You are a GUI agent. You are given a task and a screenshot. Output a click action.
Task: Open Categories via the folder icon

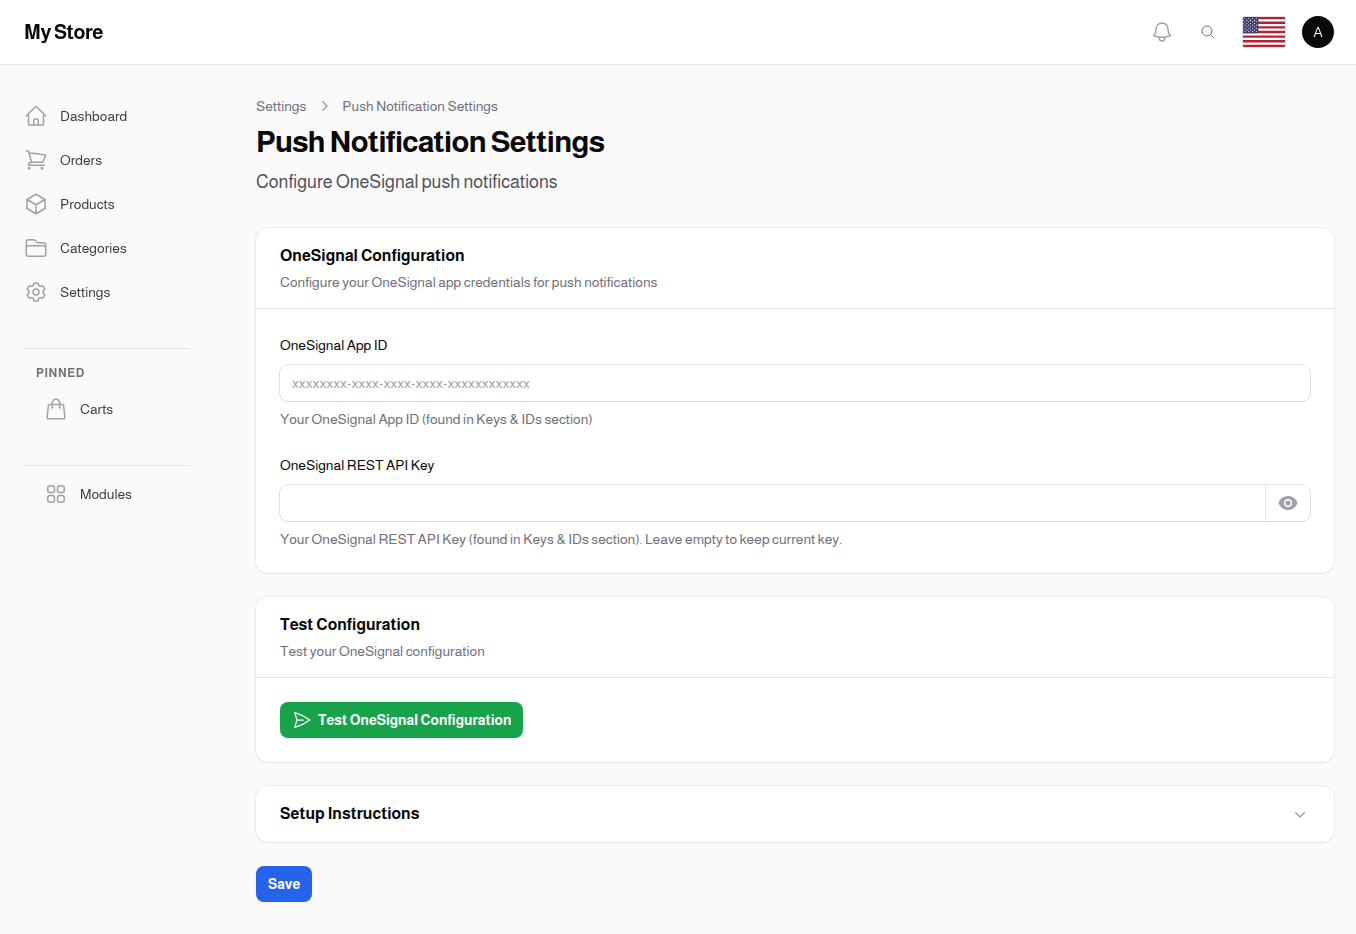pos(36,248)
